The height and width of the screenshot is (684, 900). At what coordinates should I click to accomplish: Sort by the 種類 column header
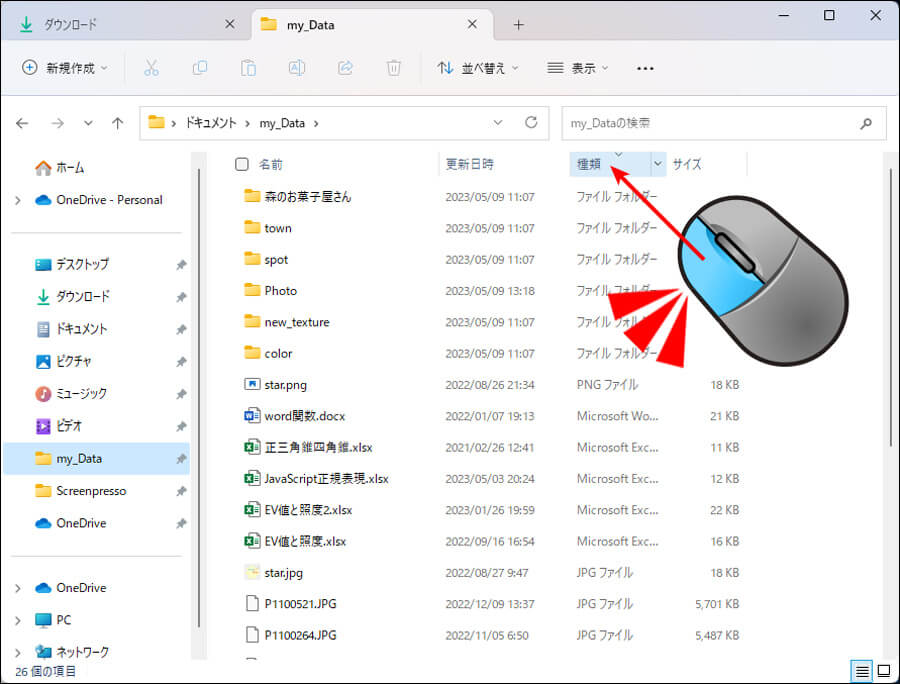589,164
